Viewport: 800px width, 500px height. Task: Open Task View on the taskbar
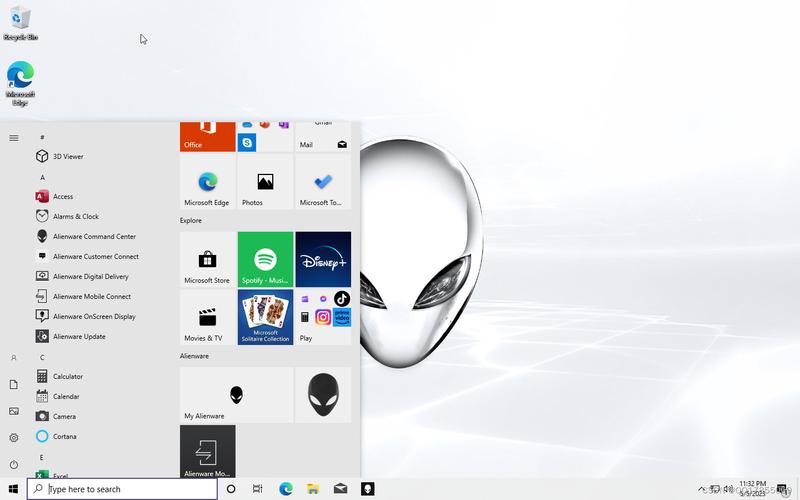tap(258, 489)
